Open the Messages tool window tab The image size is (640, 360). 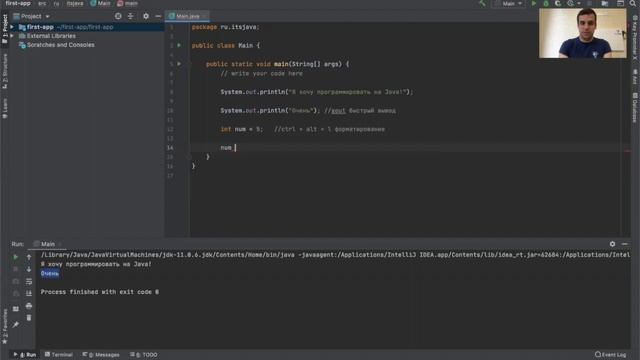101,355
